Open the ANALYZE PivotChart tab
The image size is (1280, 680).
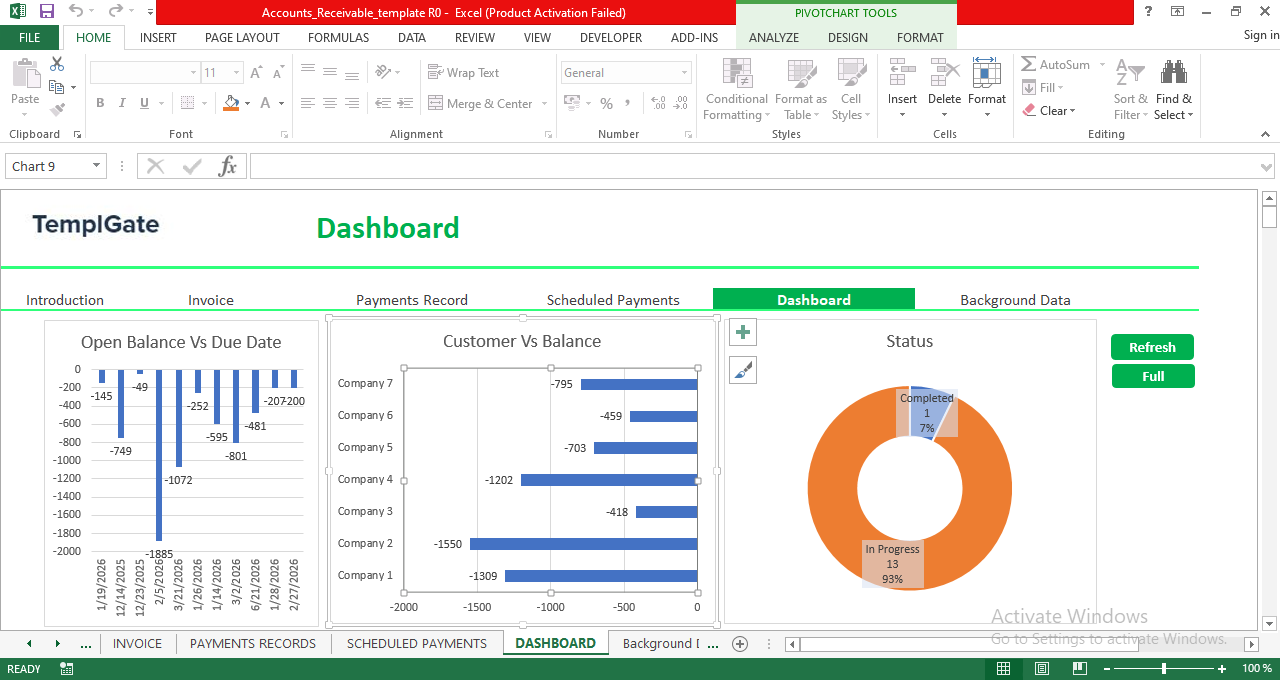point(774,38)
